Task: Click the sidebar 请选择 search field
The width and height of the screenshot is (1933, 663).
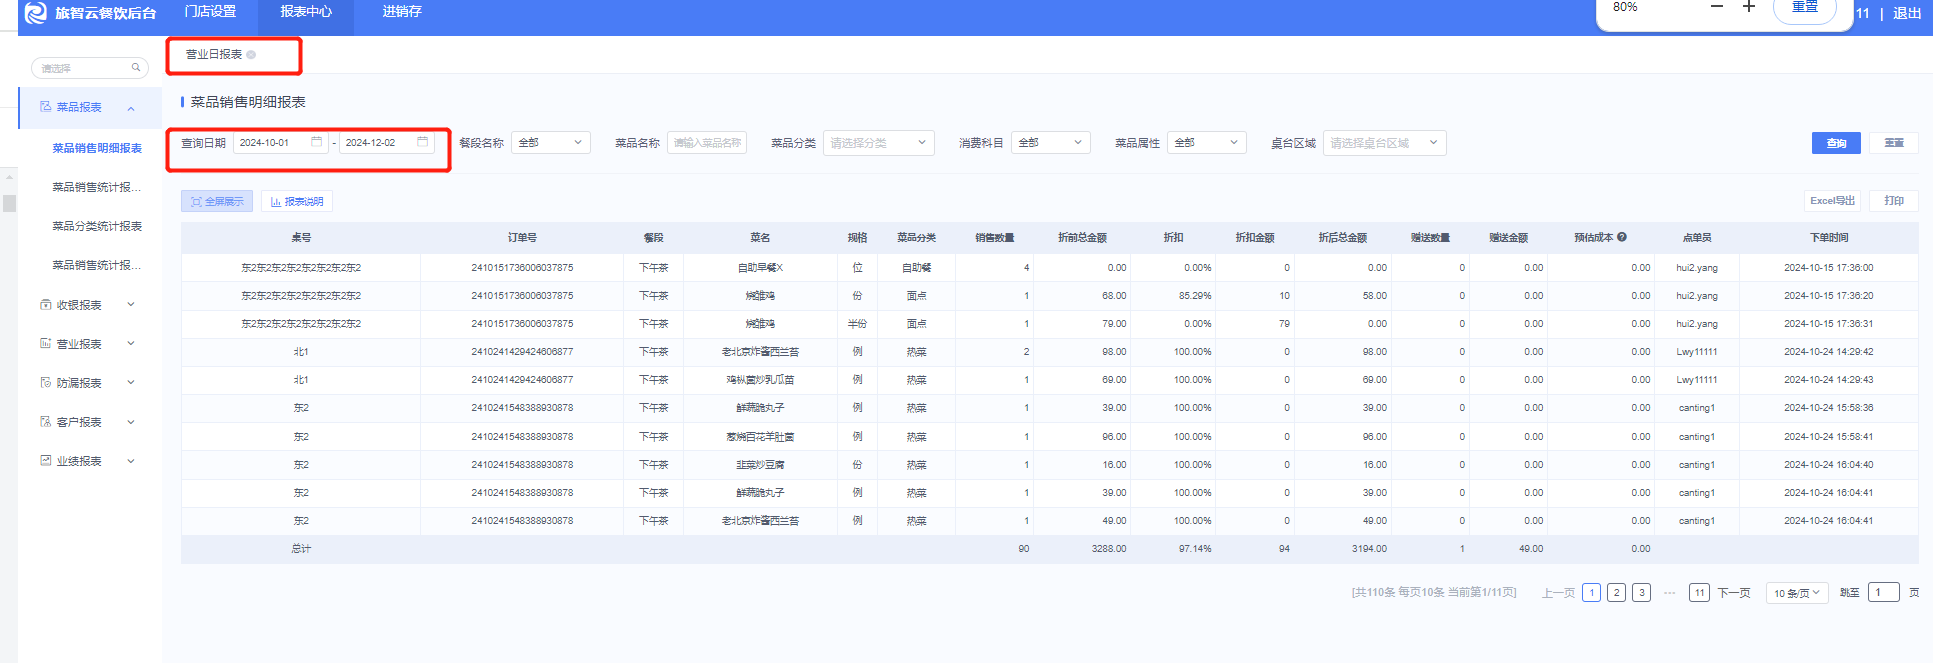Action: pos(90,68)
